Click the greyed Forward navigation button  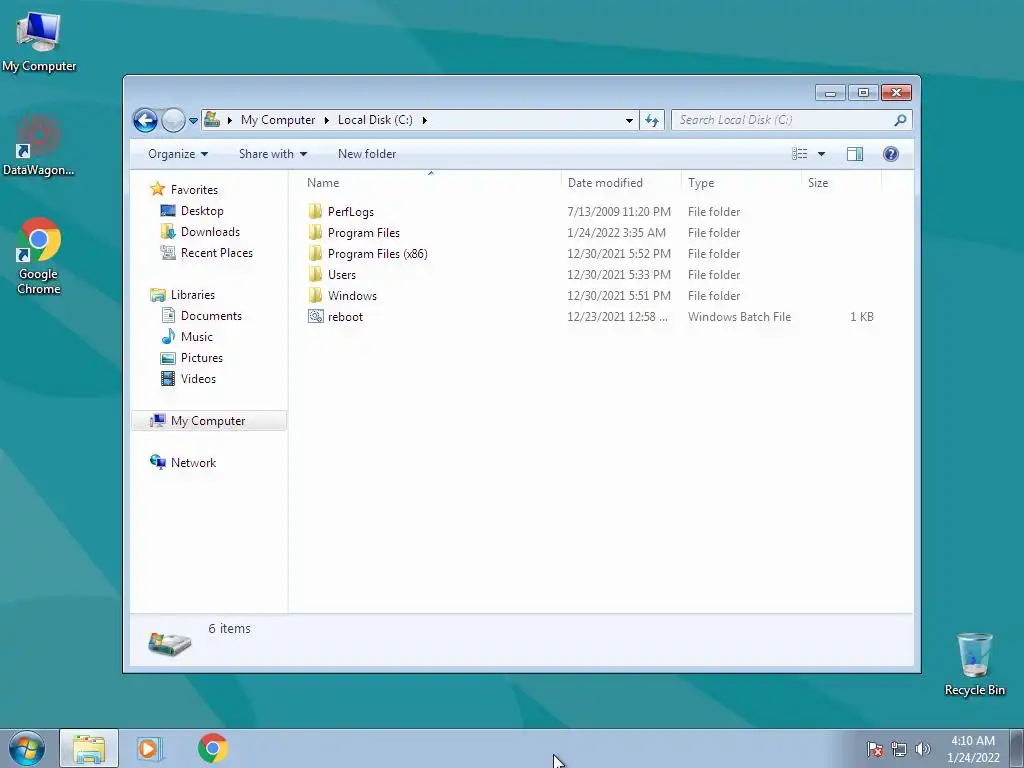pyautogui.click(x=173, y=120)
